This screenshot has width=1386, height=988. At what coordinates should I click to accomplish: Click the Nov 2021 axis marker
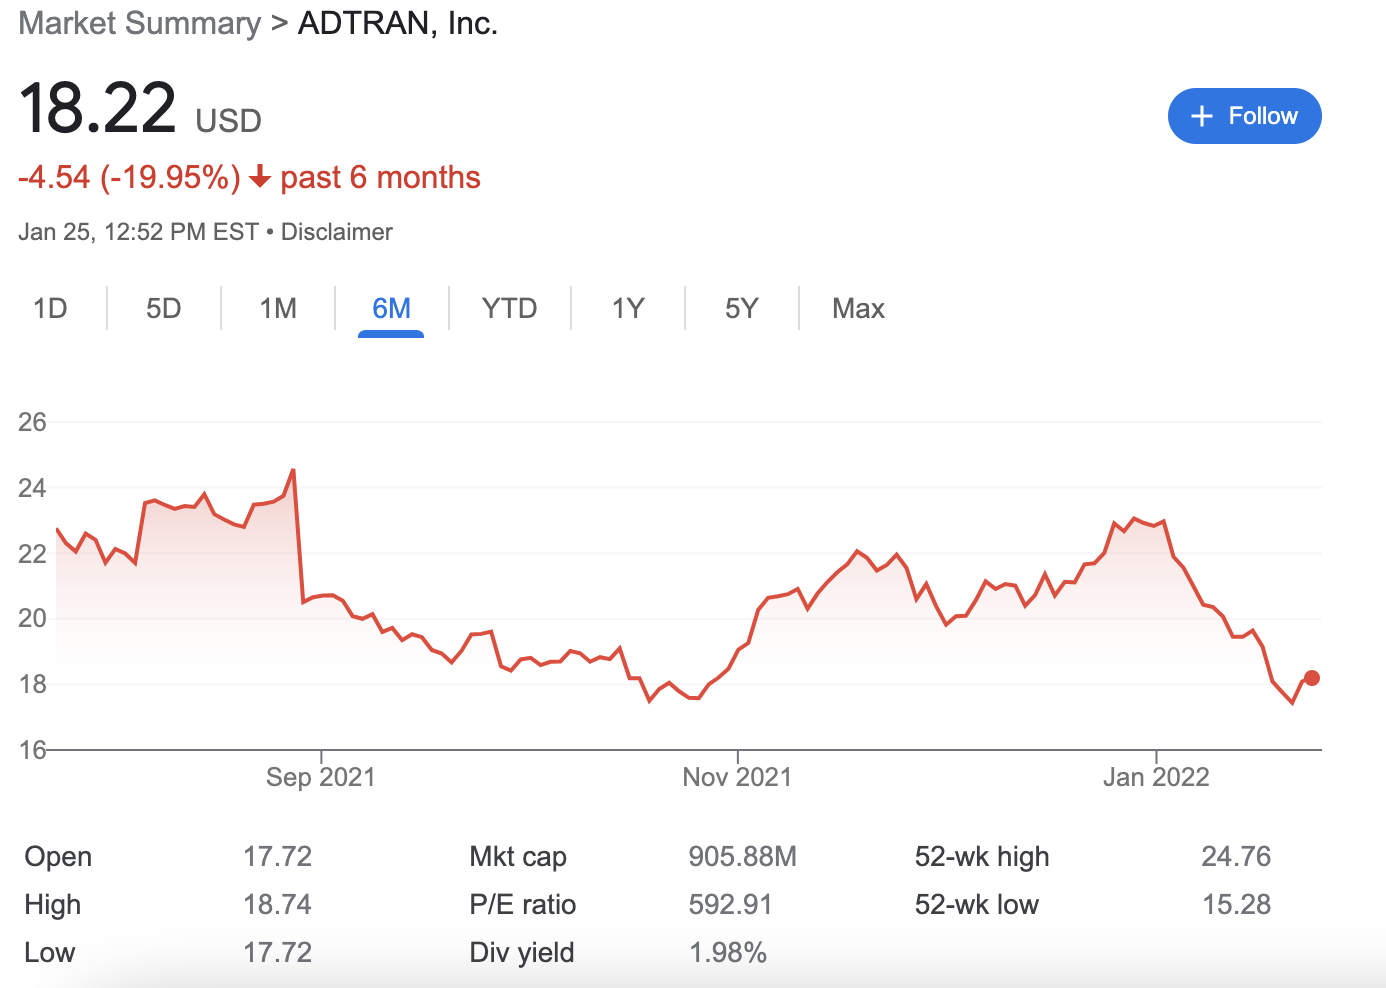[x=737, y=777]
